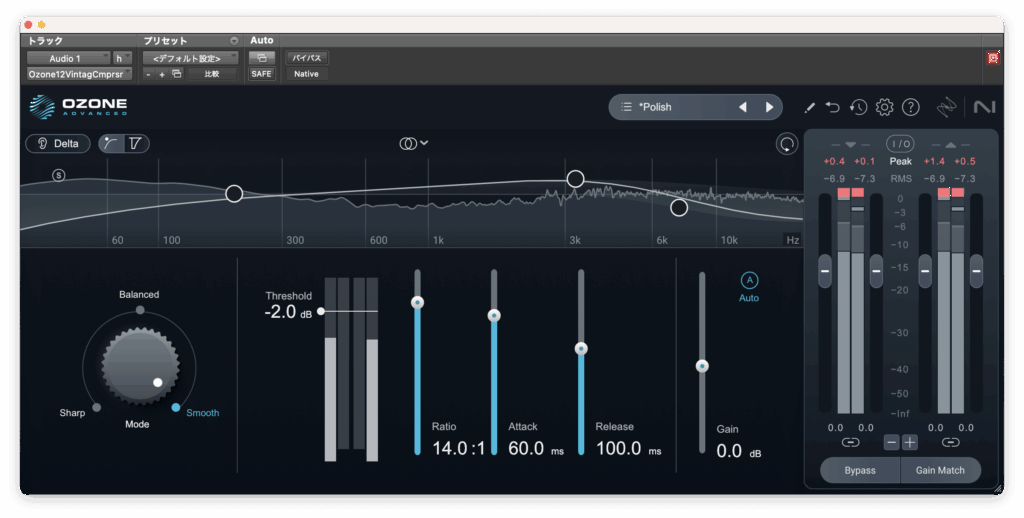The image size is (1024, 518).
Task: Click the undo arrow icon
Action: coord(833,107)
